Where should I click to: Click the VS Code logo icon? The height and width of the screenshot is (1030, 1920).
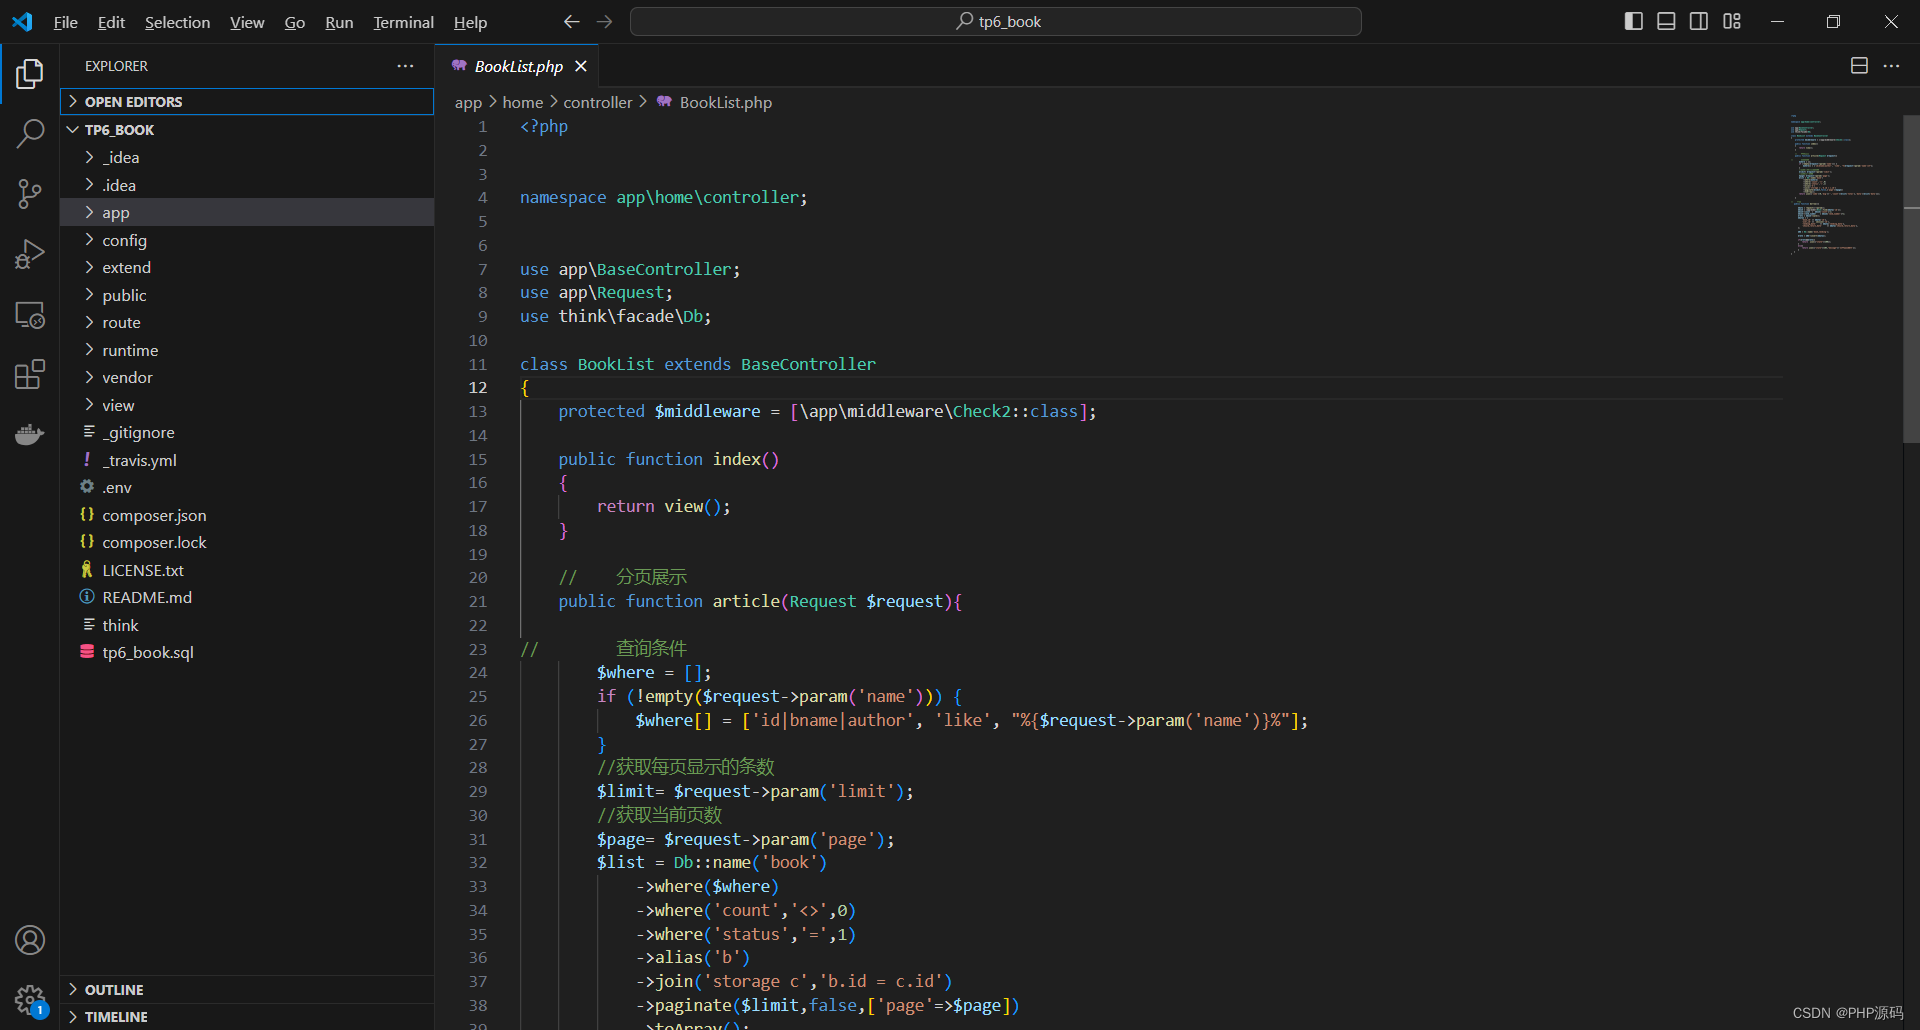tap(22, 21)
